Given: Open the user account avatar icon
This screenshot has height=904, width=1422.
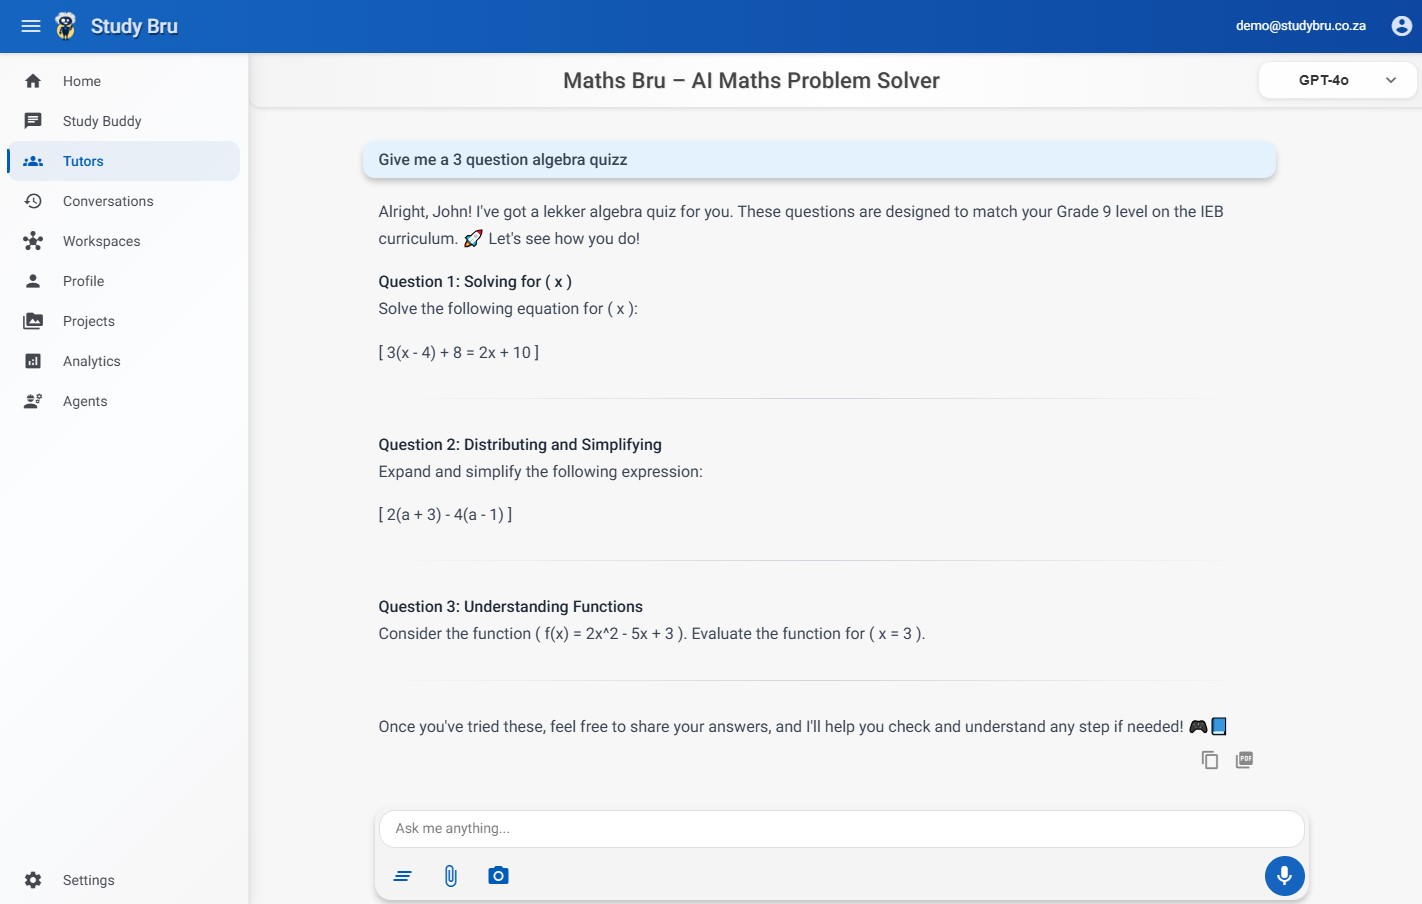Looking at the screenshot, I should 1401,26.
